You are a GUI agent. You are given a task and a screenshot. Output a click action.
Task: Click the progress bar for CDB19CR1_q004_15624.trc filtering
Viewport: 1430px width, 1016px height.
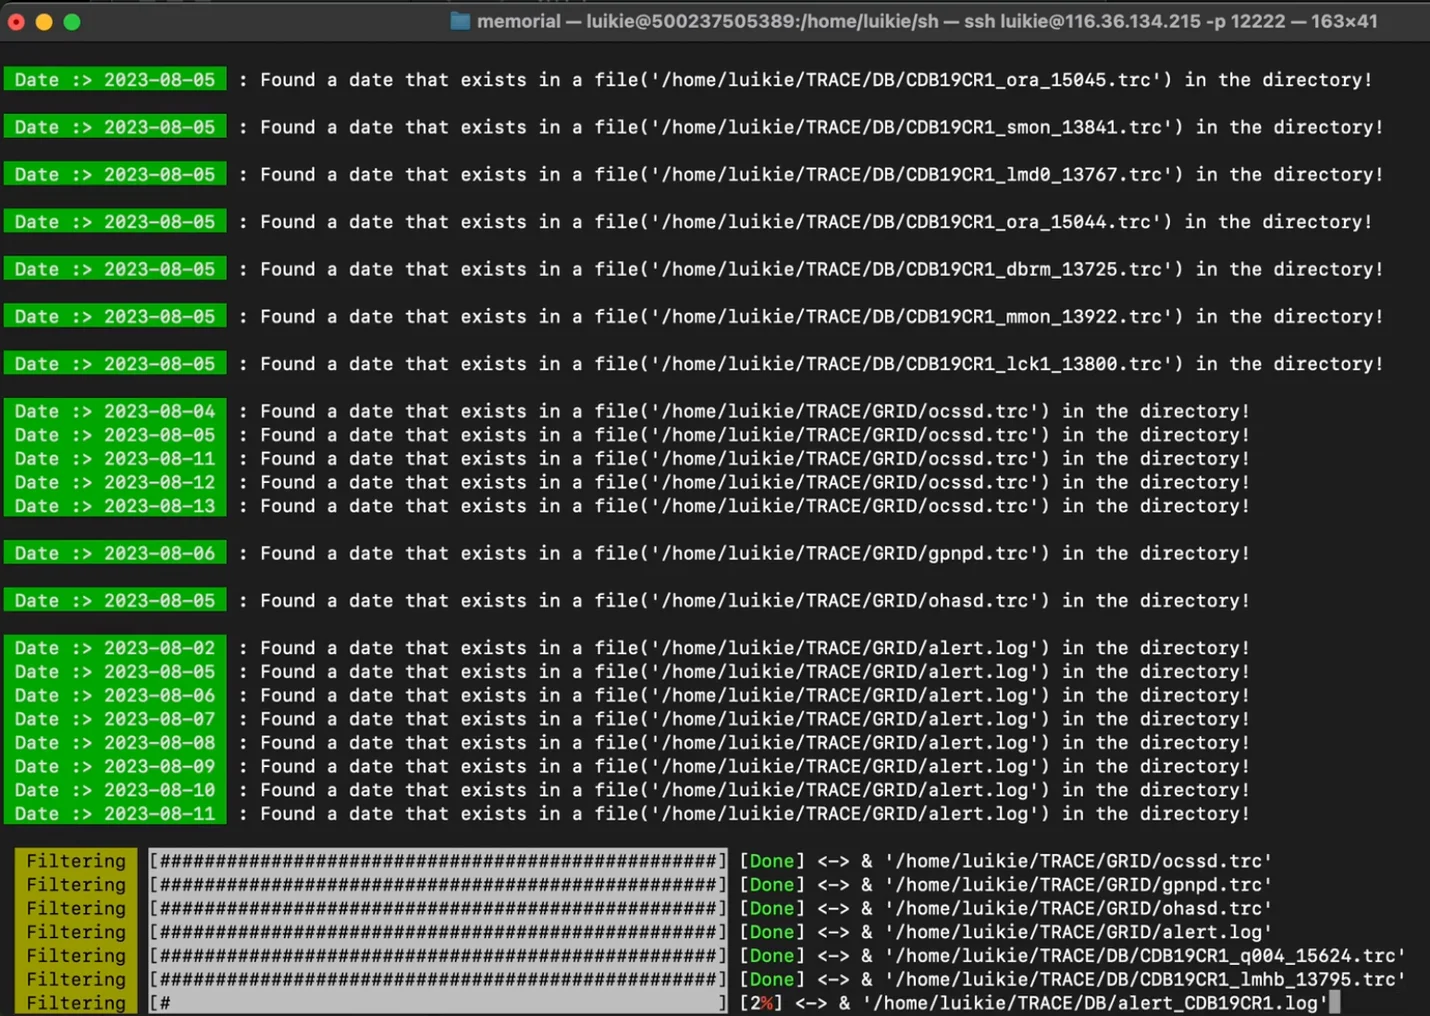point(438,956)
